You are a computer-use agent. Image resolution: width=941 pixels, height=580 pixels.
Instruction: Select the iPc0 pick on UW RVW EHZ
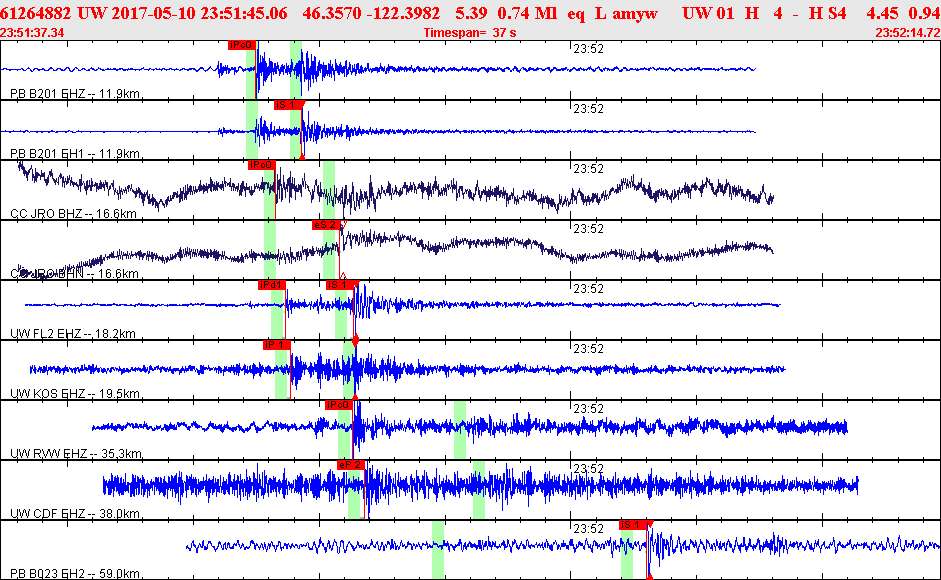tap(337, 405)
